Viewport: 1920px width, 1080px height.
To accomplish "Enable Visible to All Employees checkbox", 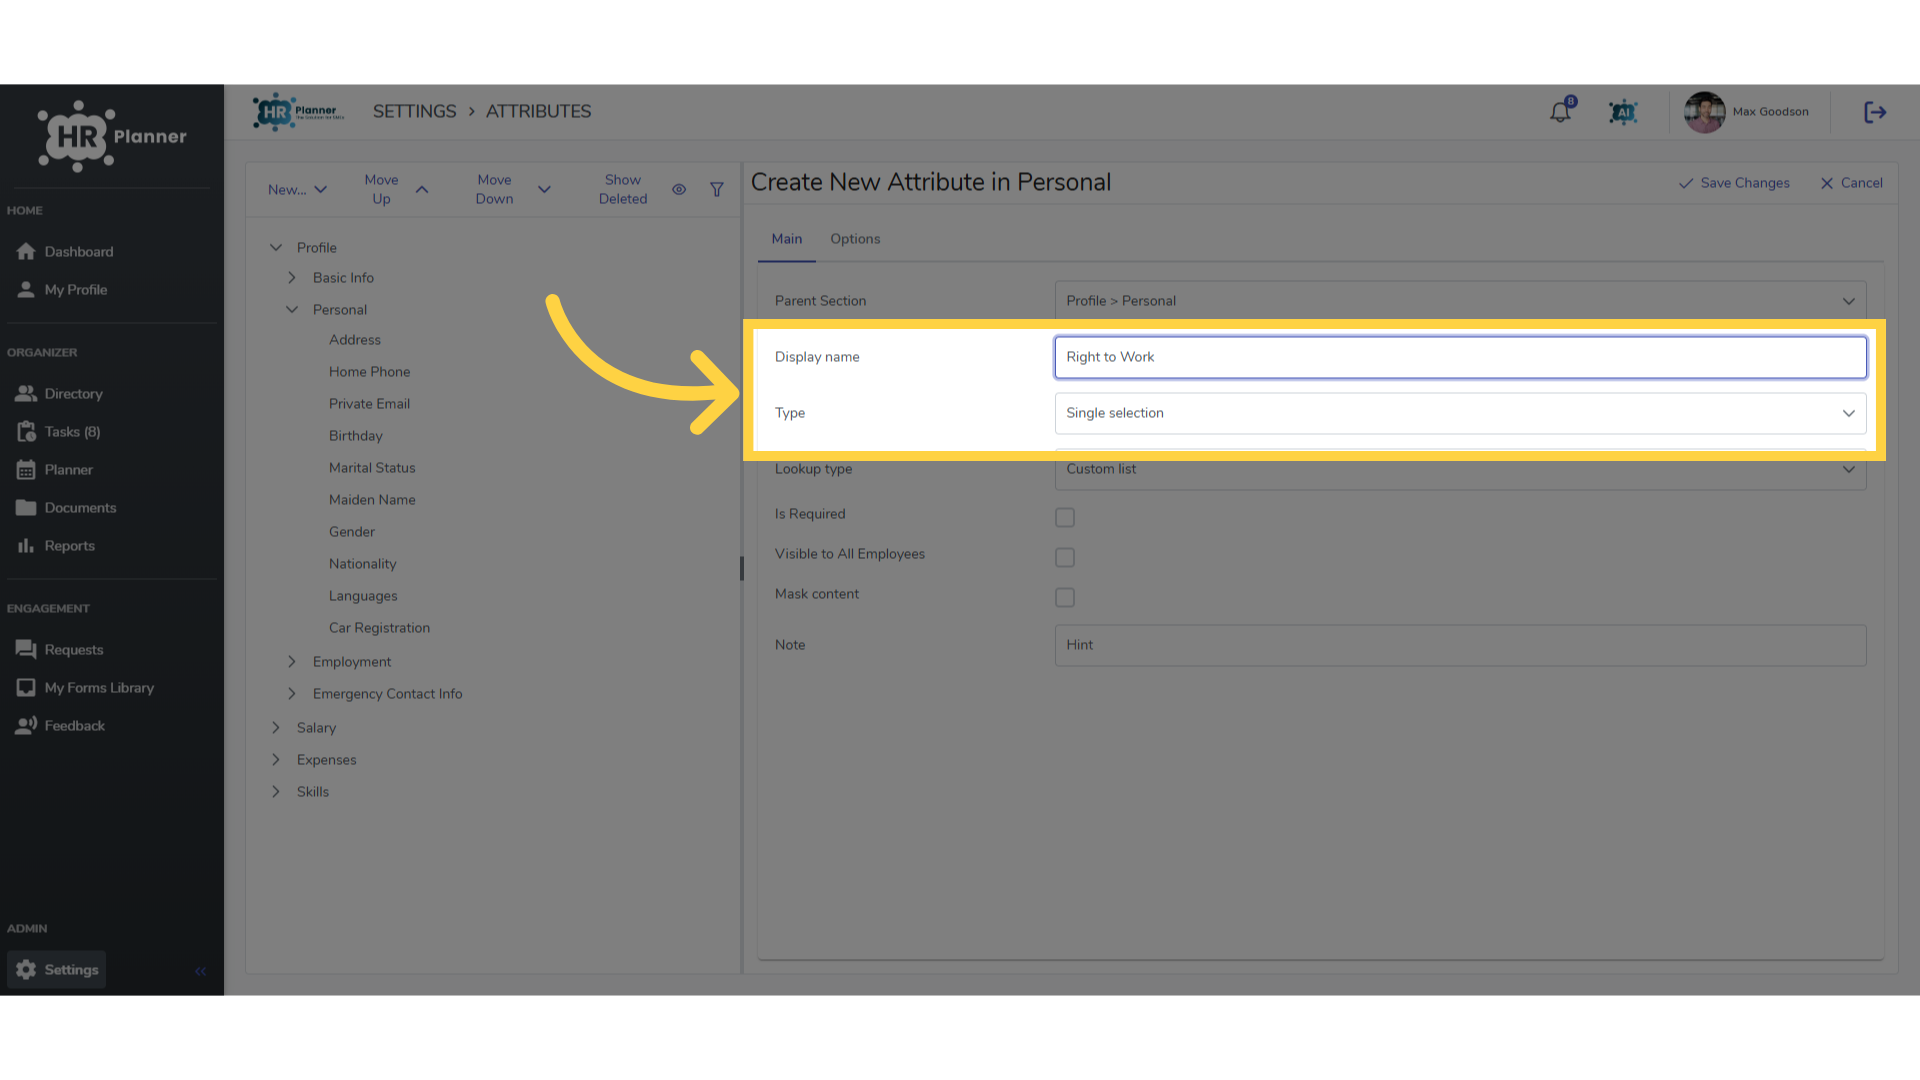I will [1065, 557].
